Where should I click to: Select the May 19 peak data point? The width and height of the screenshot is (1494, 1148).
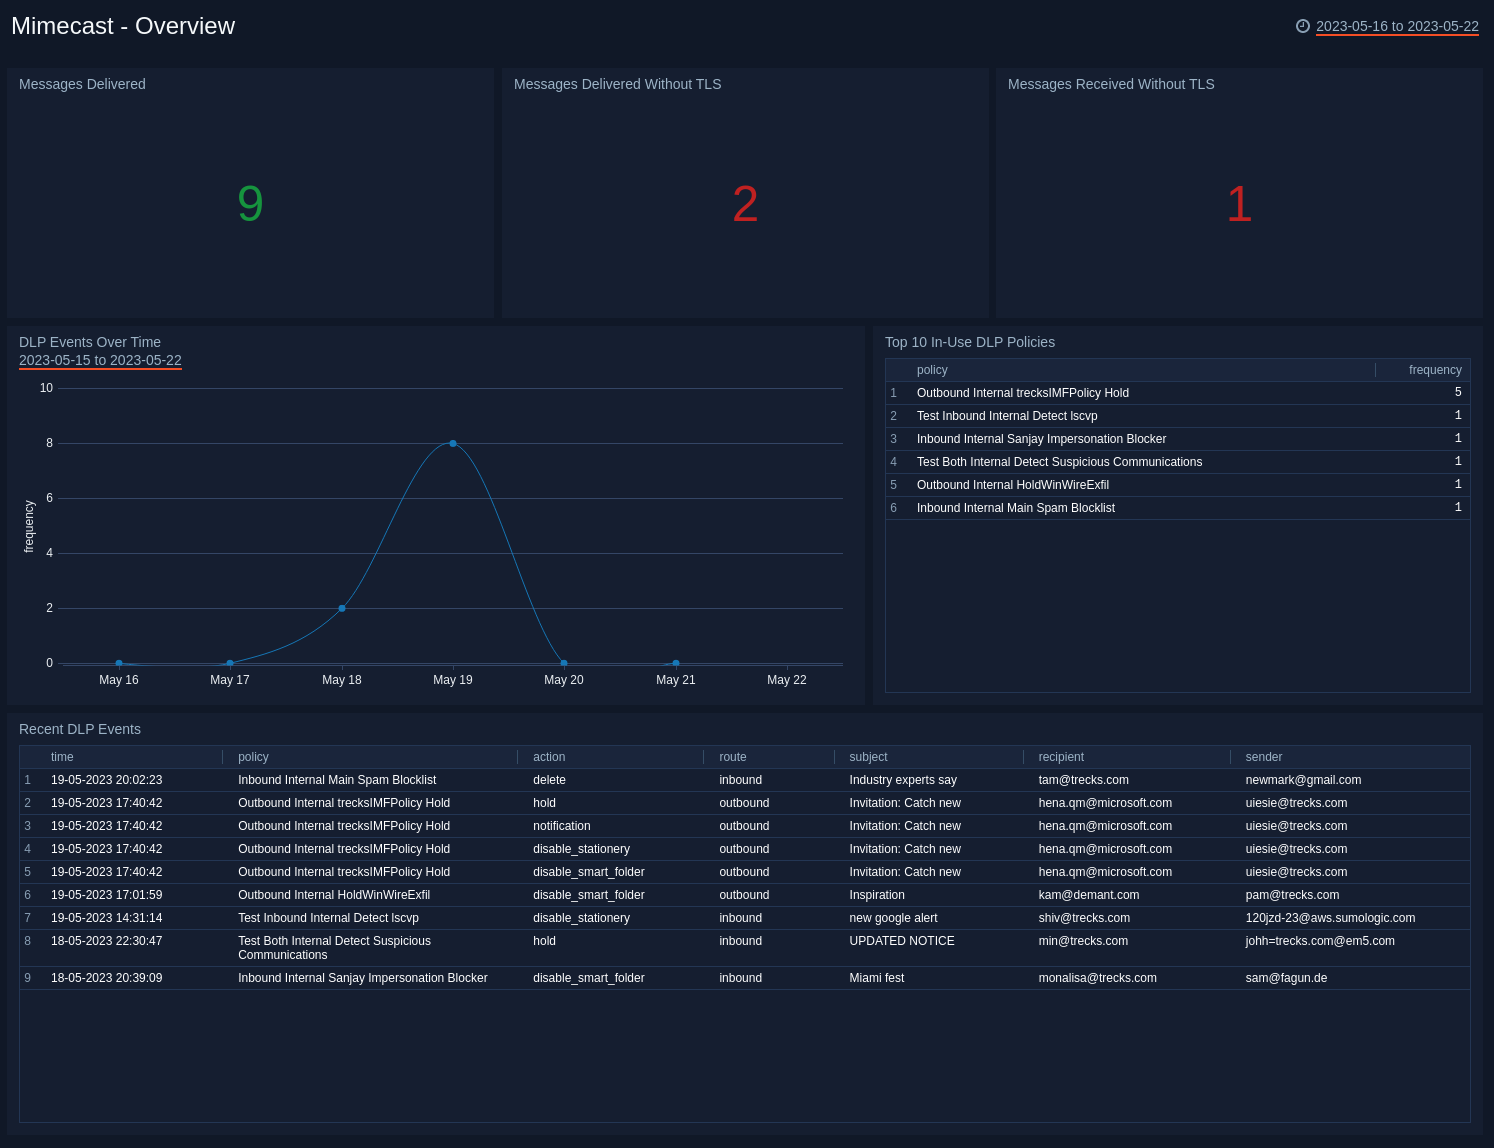click(x=453, y=443)
